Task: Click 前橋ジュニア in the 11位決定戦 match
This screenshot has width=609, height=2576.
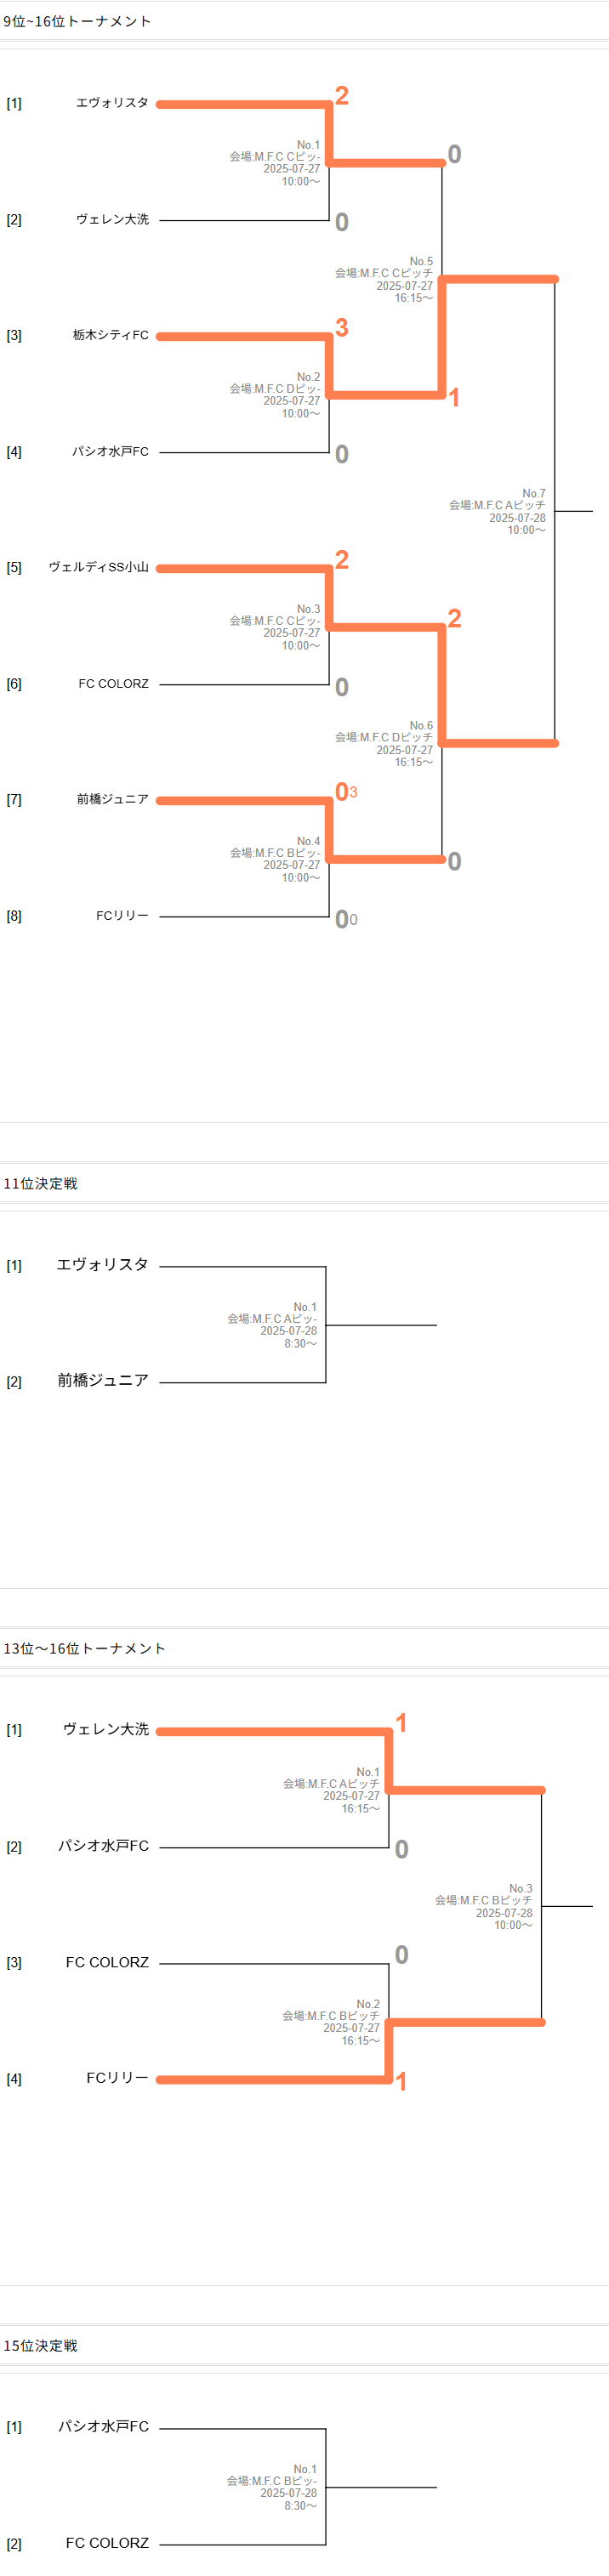Action: (103, 1380)
